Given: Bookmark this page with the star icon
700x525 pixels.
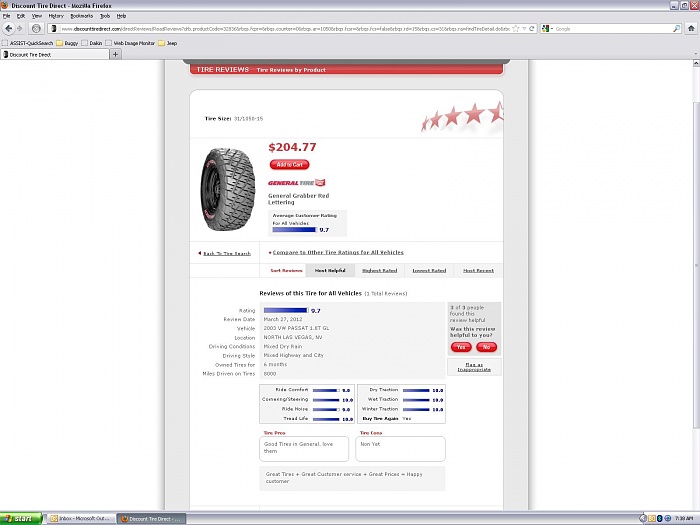Looking at the screenshot, I should click(x=516, y=29).
